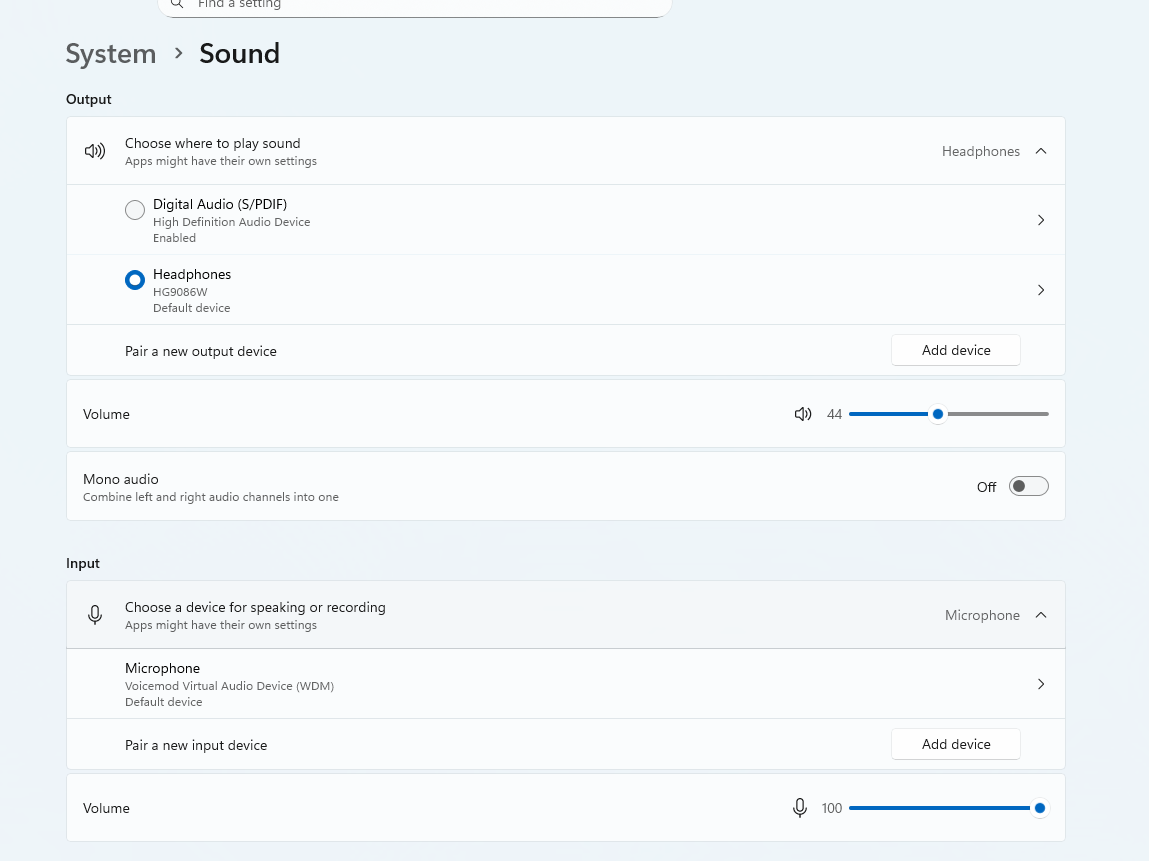Screen dimensions: 1149x861
Task: Open Voicemod Microphone properties chevron
Action: (x=1041, y=684)
